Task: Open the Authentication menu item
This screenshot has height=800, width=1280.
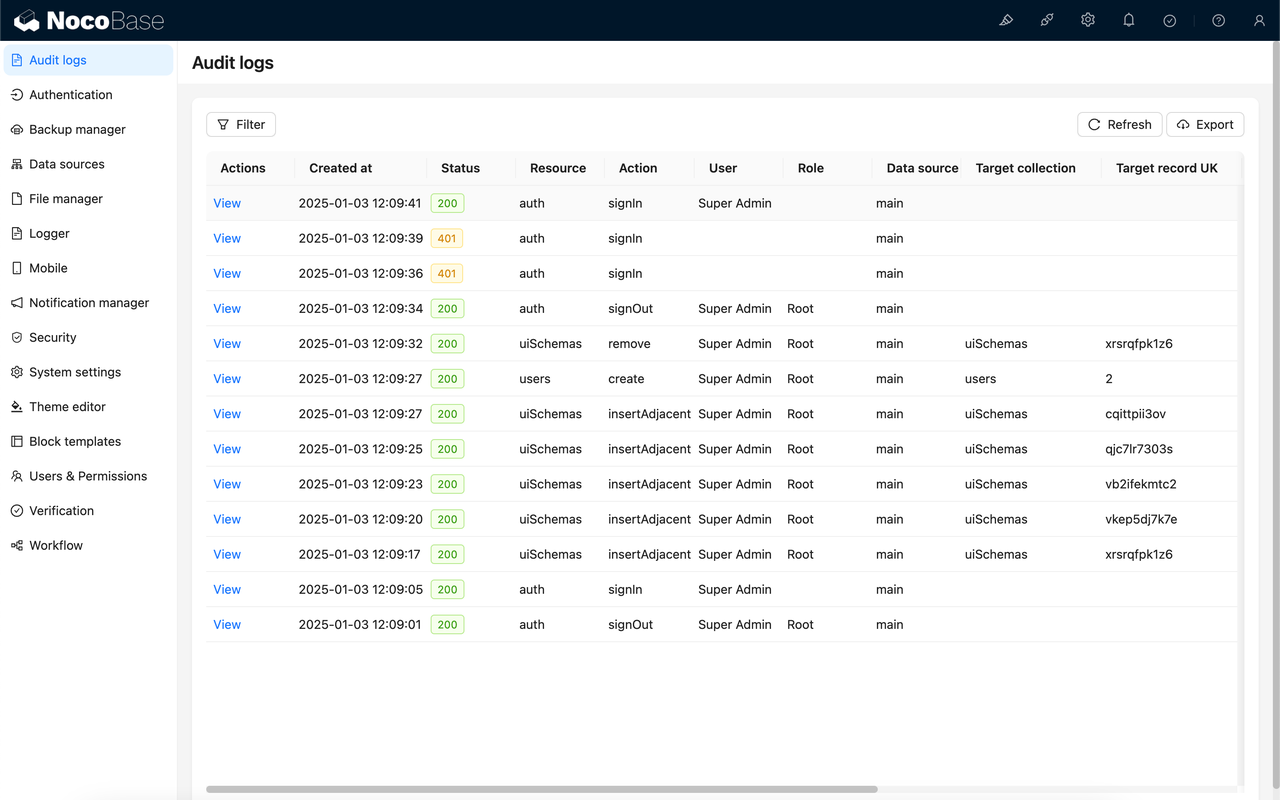Action: (x=88, y=95)
